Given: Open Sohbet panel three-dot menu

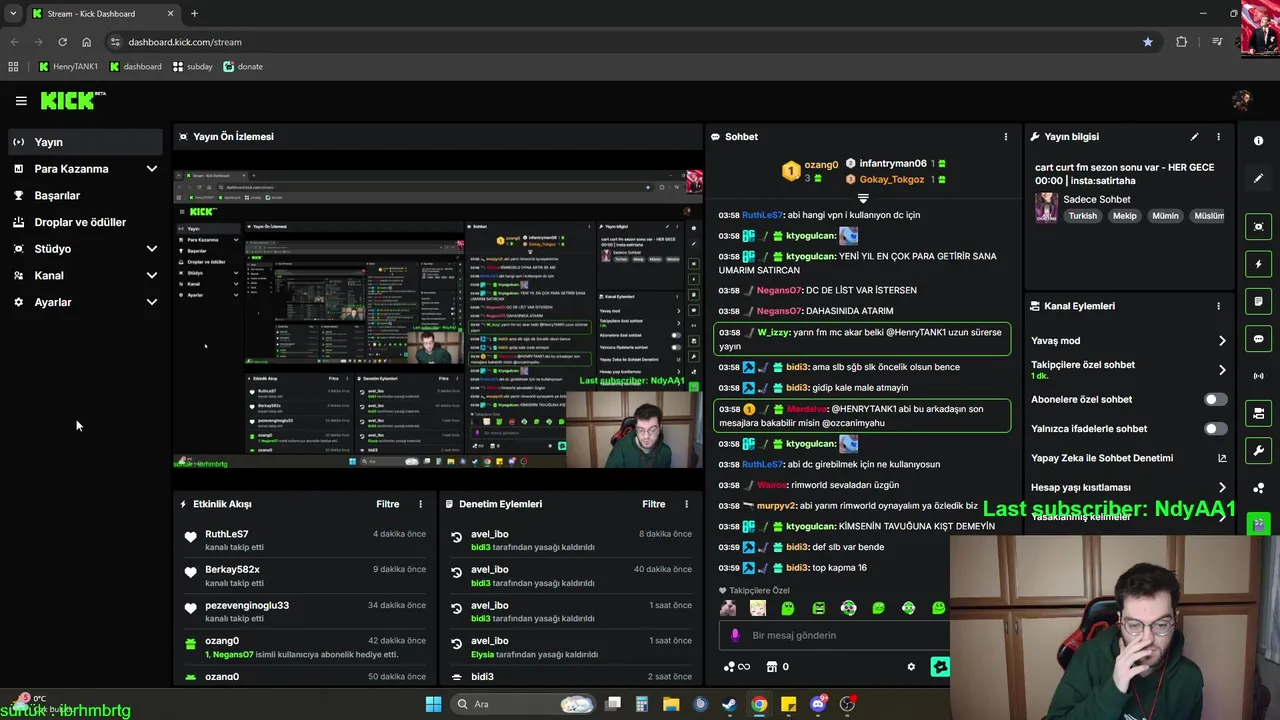Looking at the screenshot, I should (1006, 137).
